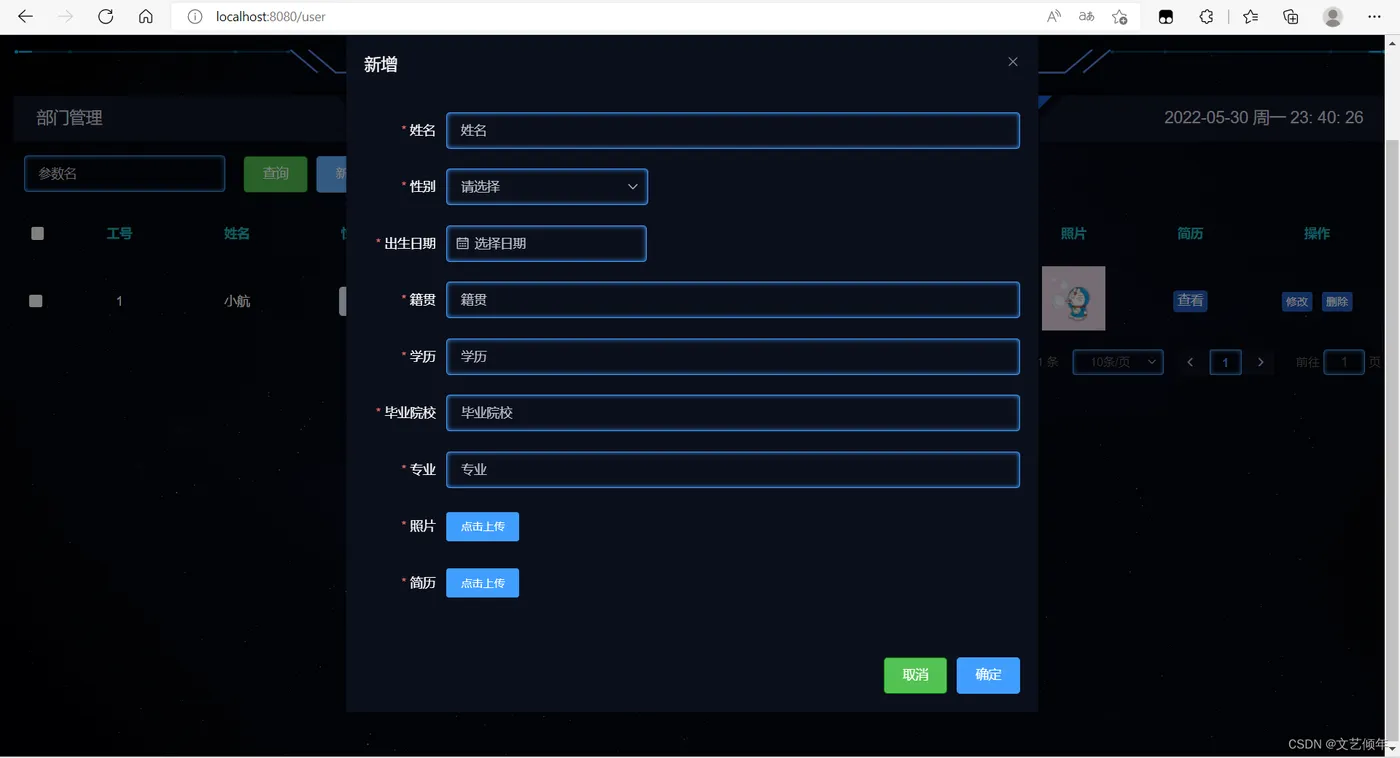This screenshot has width=1400, height=758.
Task: Focus the 姓名 input field
Action: (733, 130)
